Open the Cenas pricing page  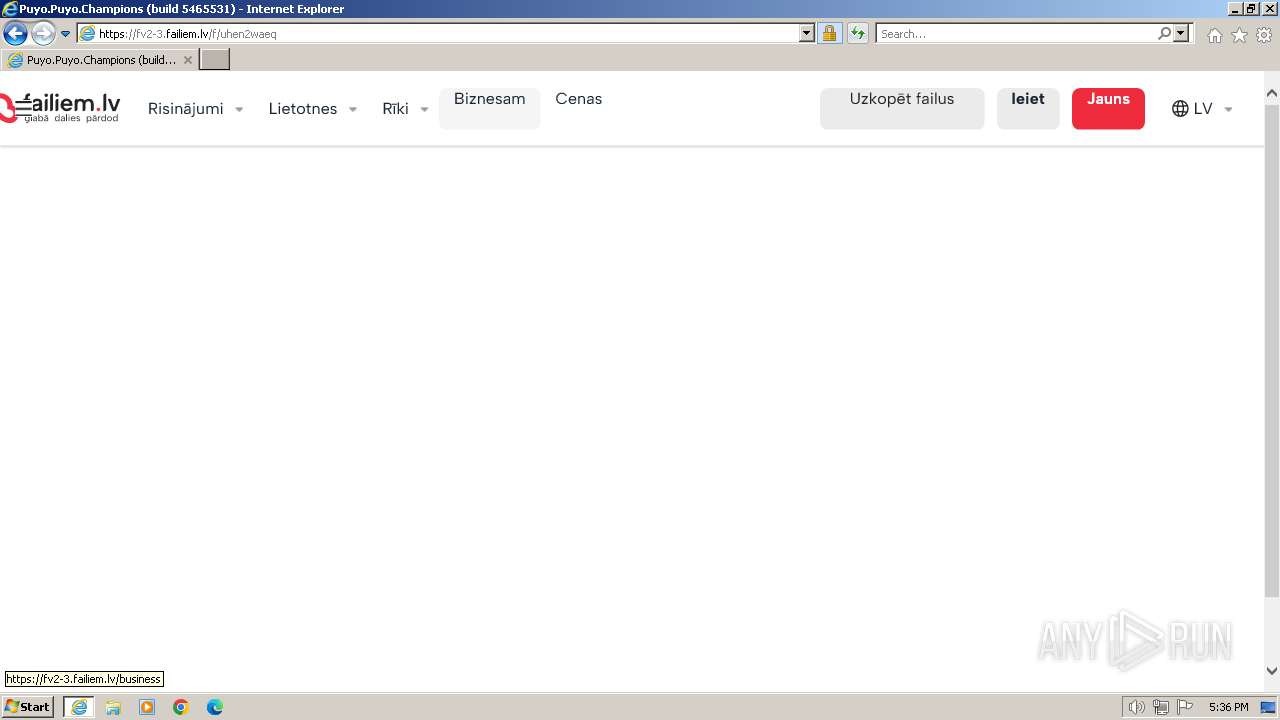(579, 99)
